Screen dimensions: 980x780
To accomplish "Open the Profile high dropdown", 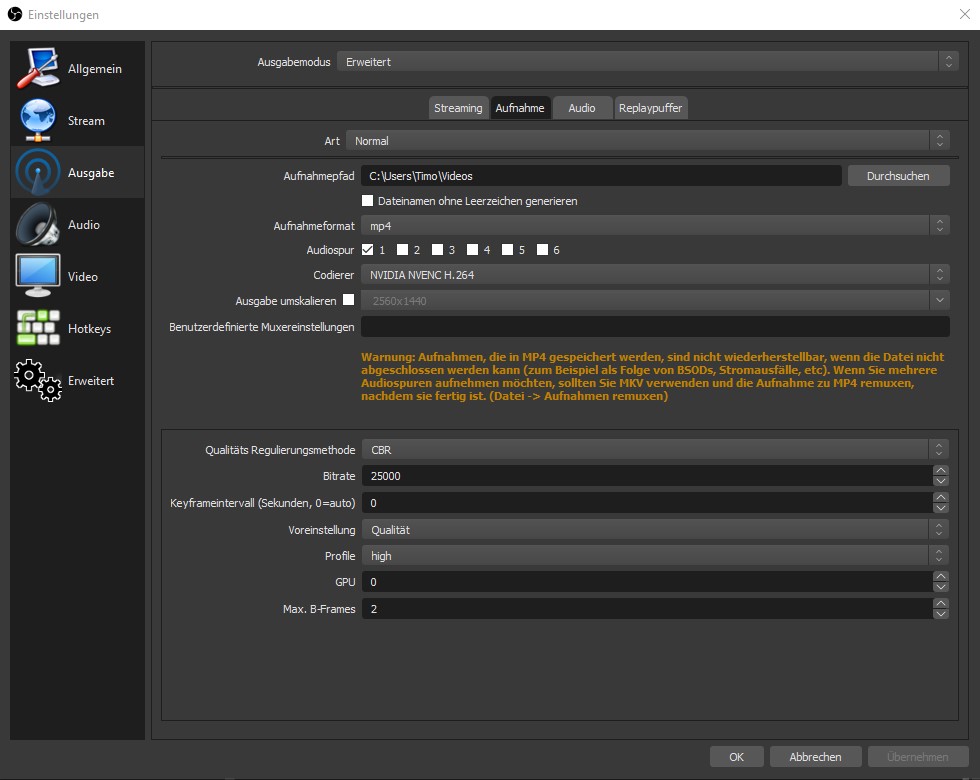I will 655,556.
